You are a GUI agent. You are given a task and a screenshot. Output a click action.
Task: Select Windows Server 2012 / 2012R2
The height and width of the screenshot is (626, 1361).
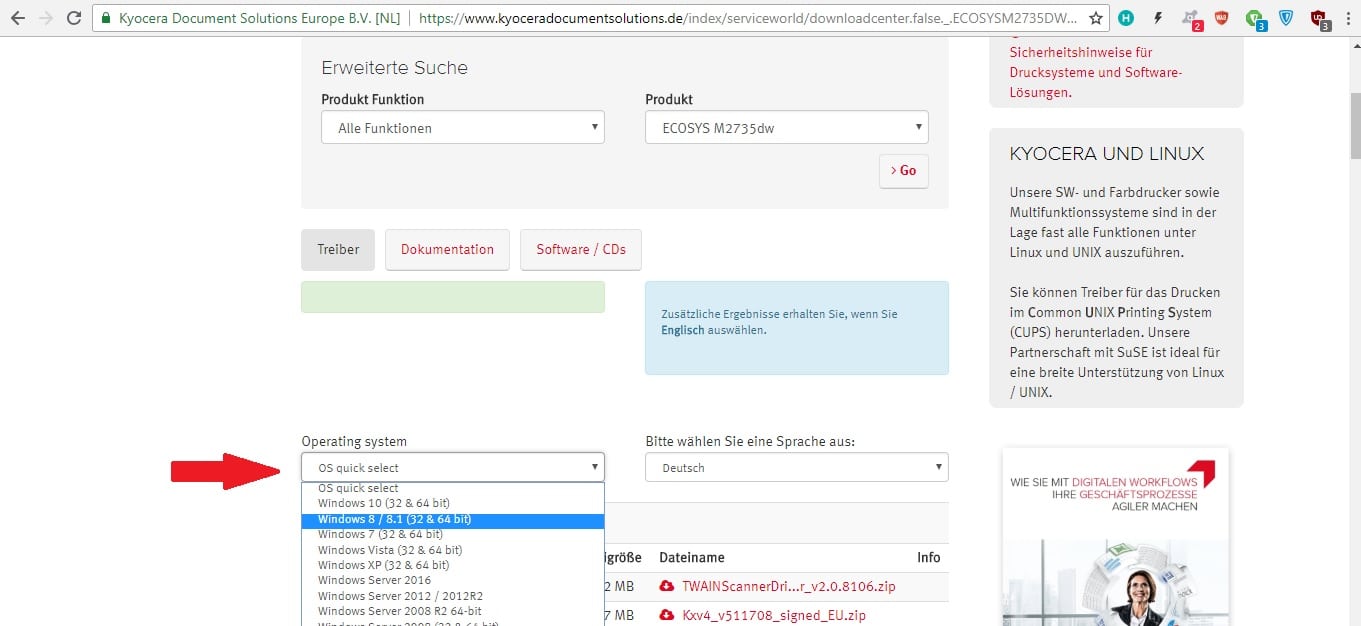point(453,596)
